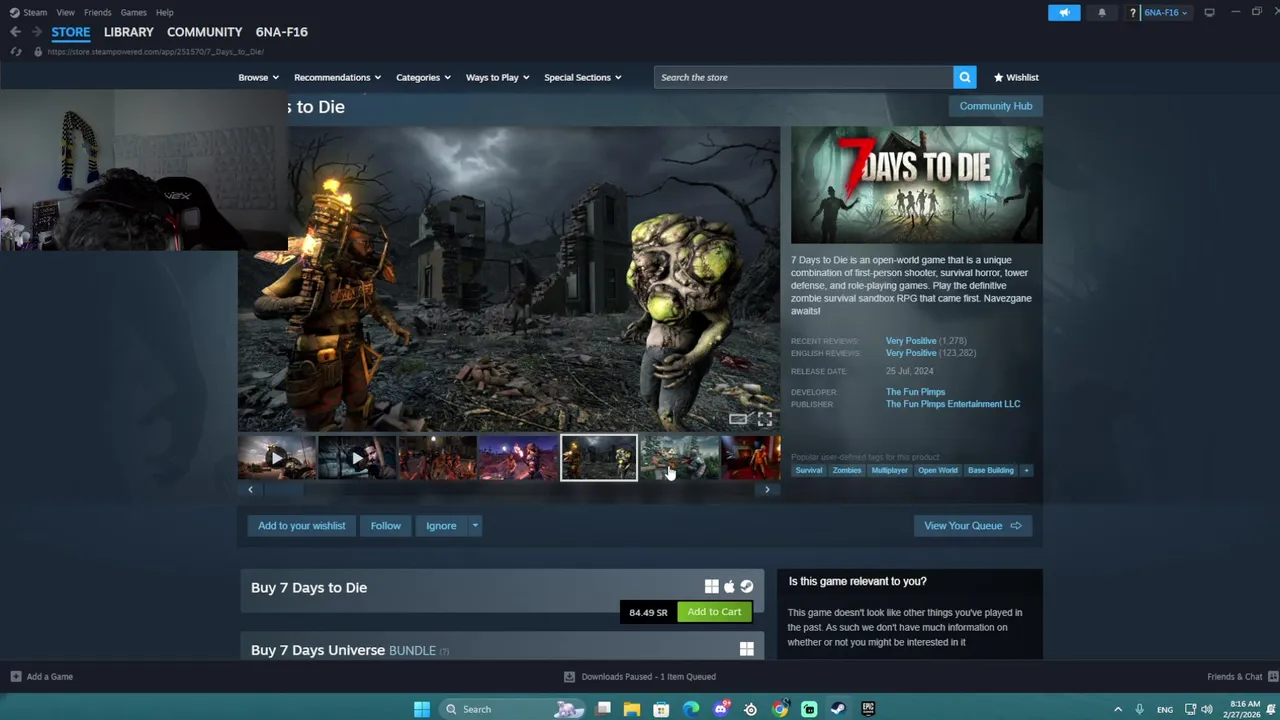Open the announcements megaphone icon
The image size is (1280, 720).
(1064, 12)
